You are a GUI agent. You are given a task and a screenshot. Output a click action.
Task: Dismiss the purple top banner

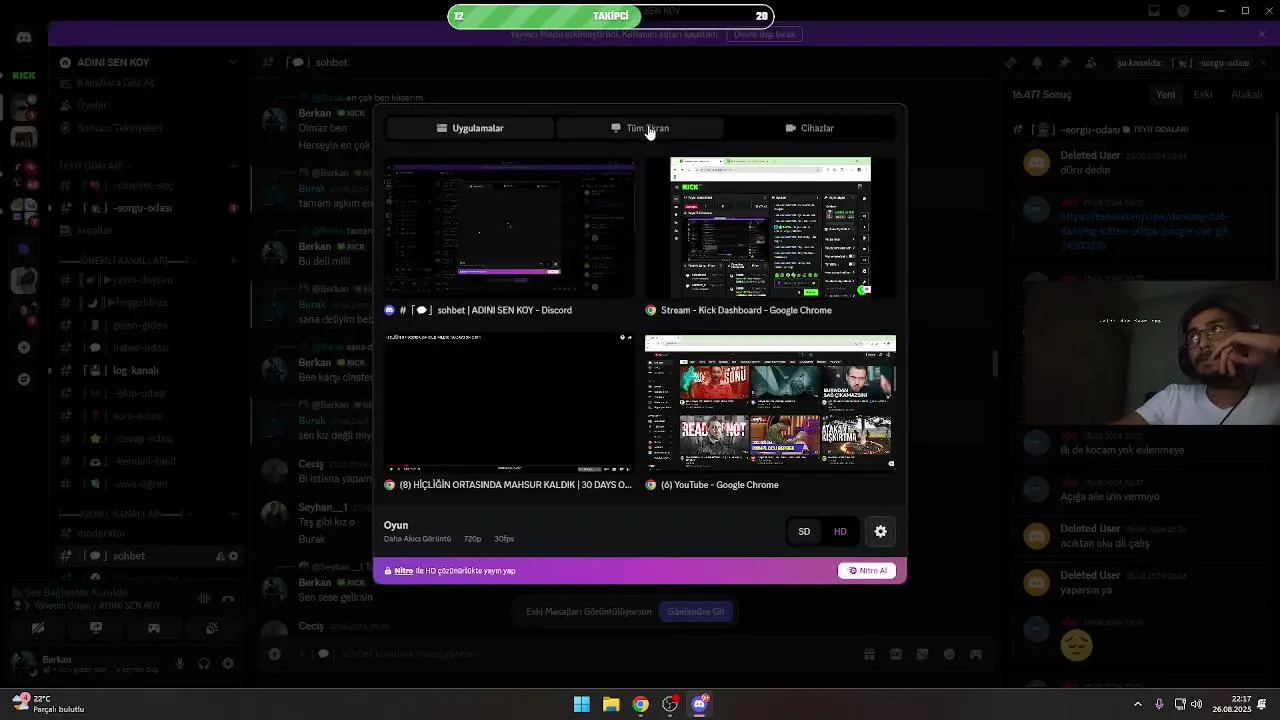1262,34
